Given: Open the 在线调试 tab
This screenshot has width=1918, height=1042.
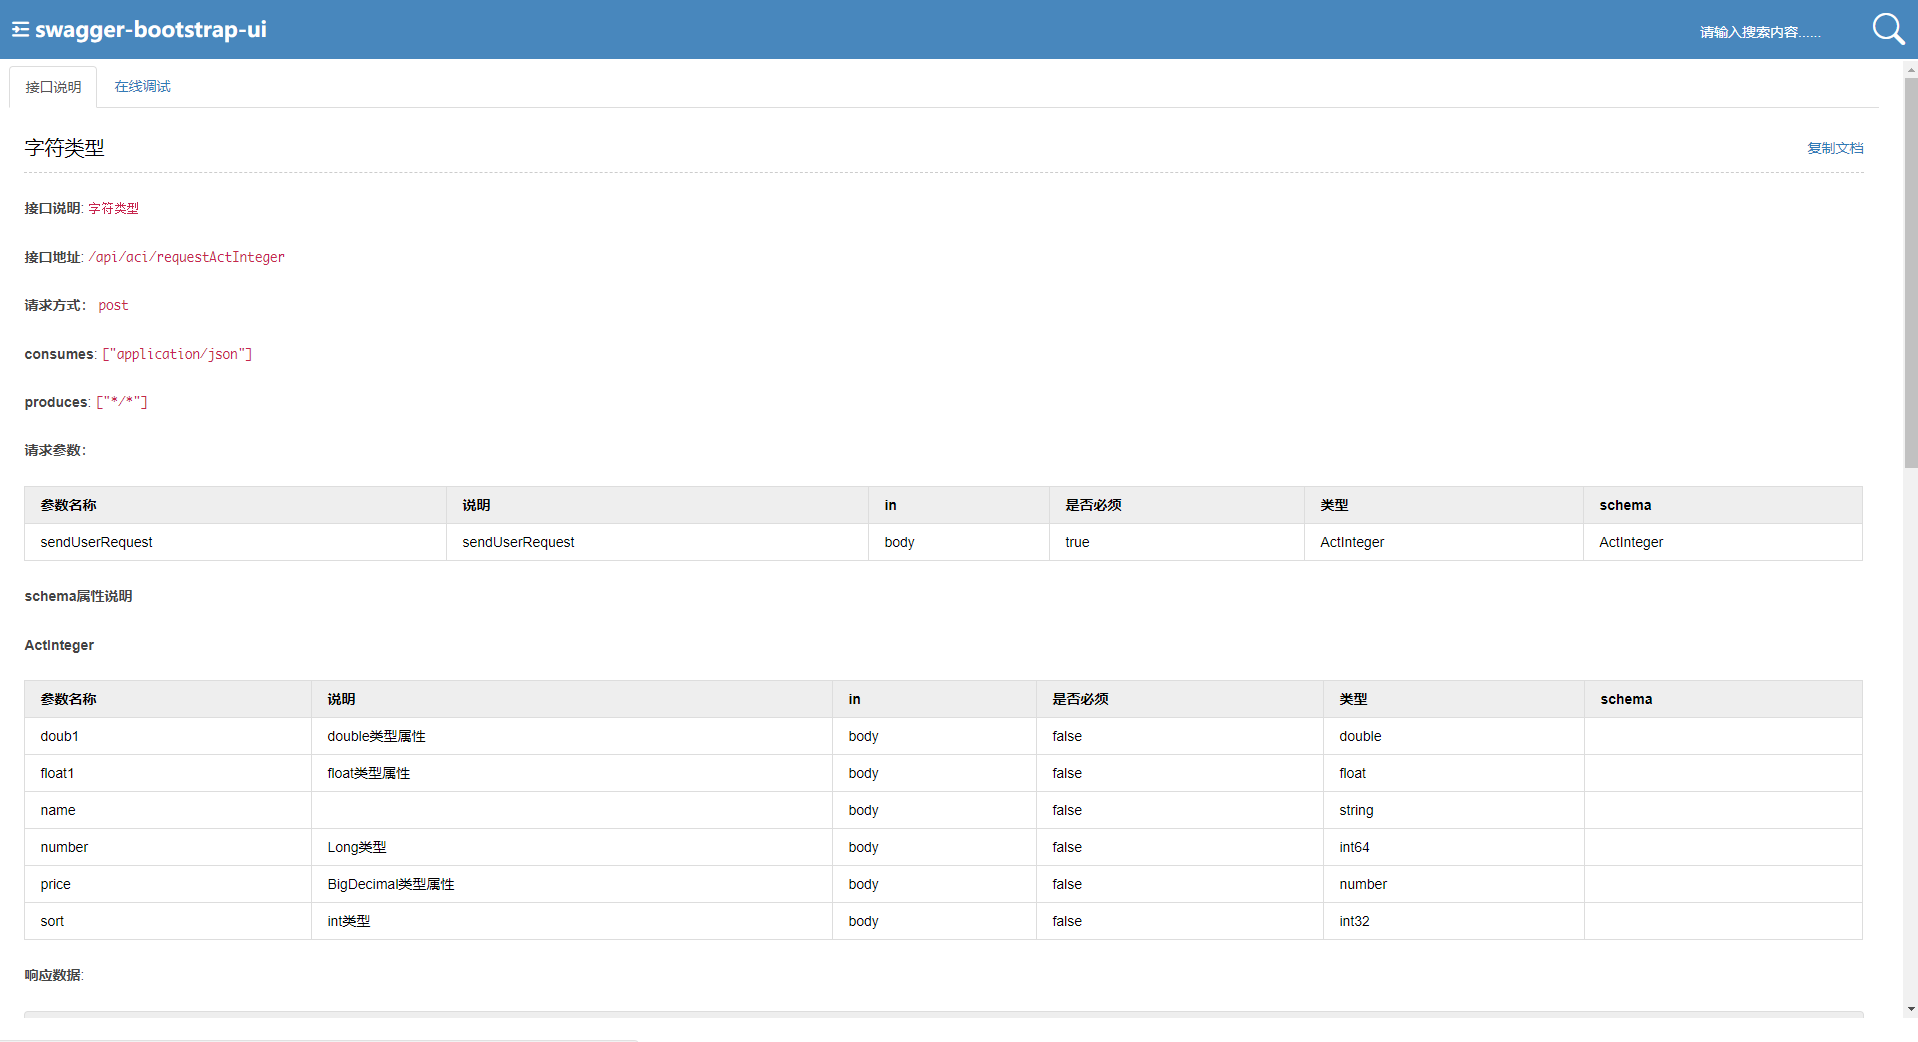Looking at the screenshot, I should pyautogui.click(x=142, y=87).
